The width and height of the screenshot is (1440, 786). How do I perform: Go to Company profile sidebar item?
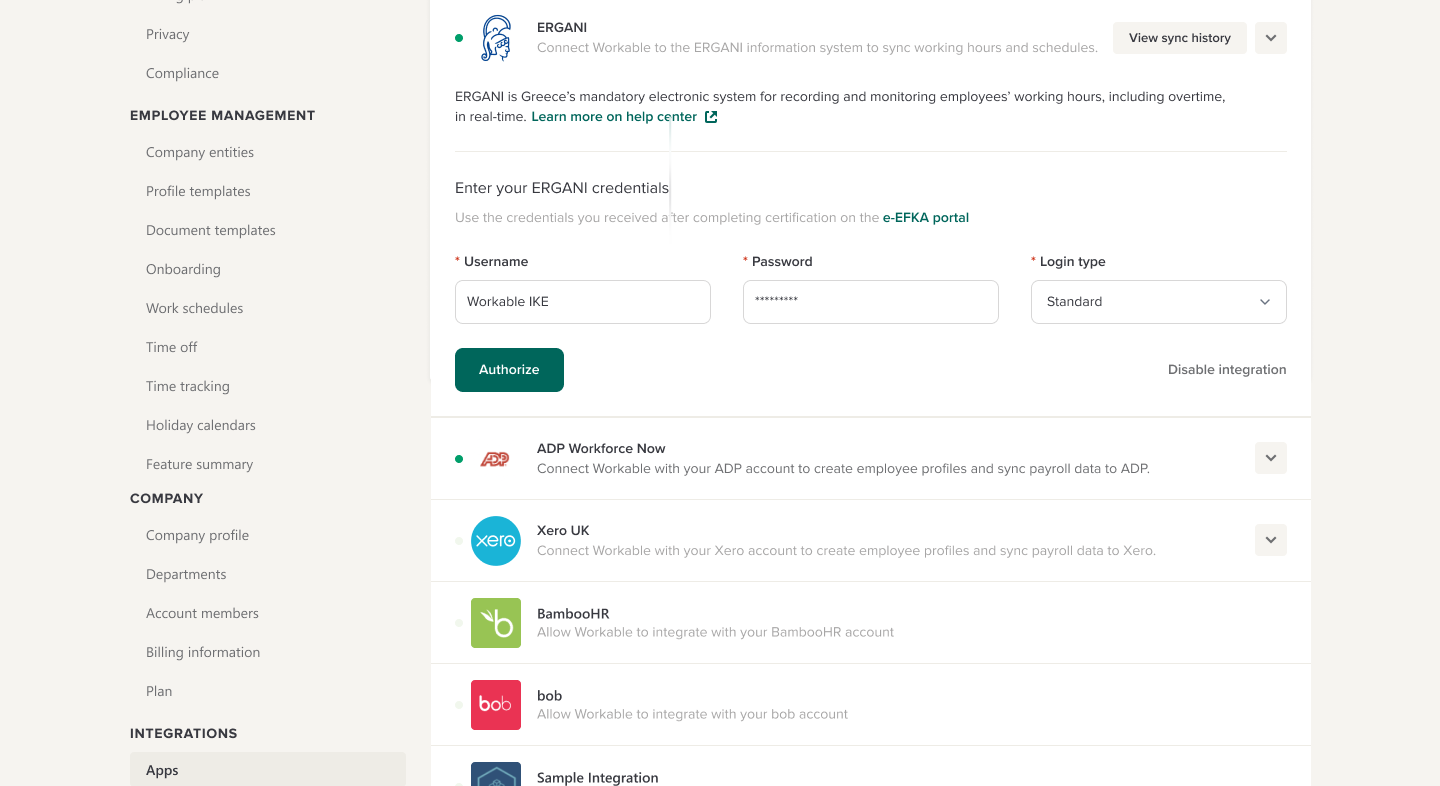pyautogui.click(x=197, y=535)
